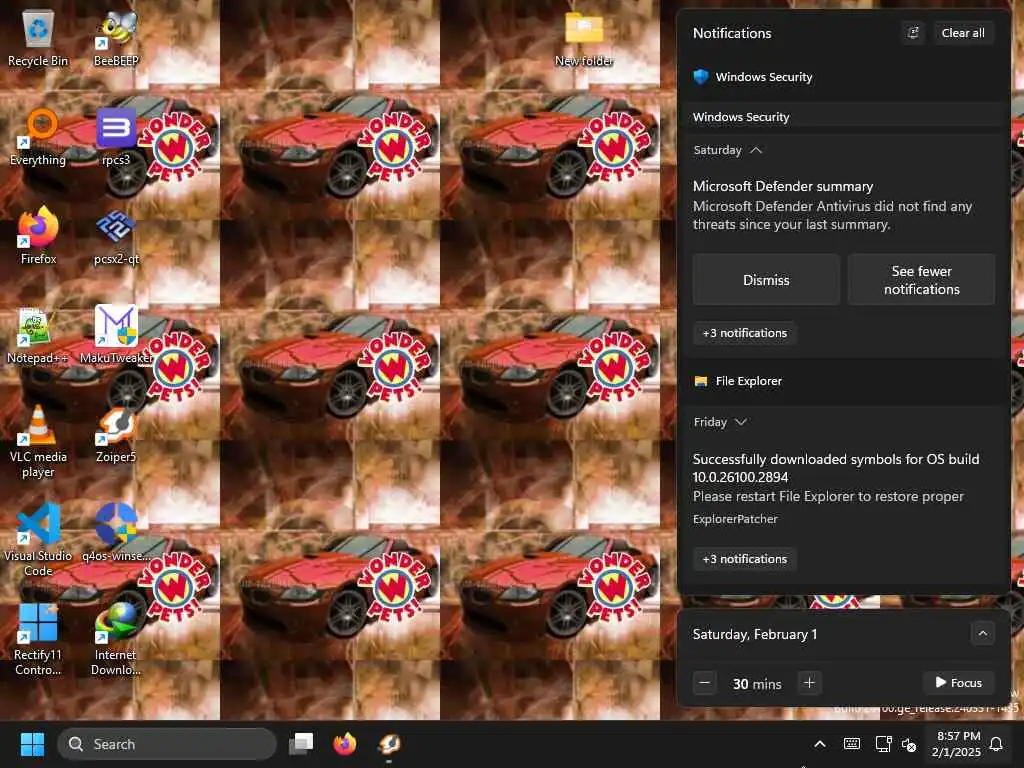The width and height of the screenshot is (1024, 768).
Task: Click the Windows Security subheading row
Action: tap(844, 117)
